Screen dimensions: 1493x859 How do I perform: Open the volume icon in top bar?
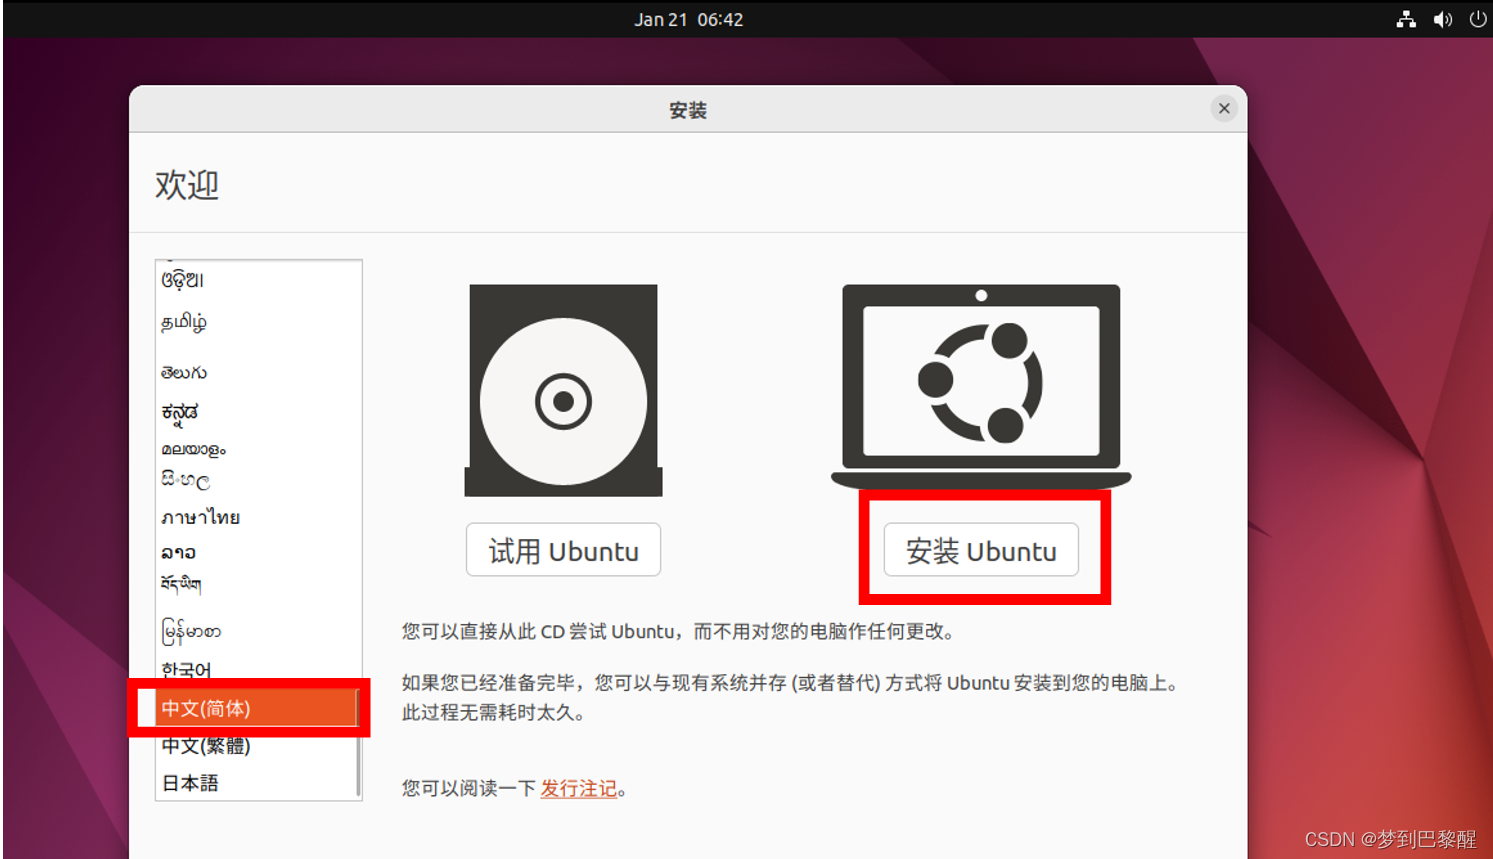click(x=1442, y=19)
